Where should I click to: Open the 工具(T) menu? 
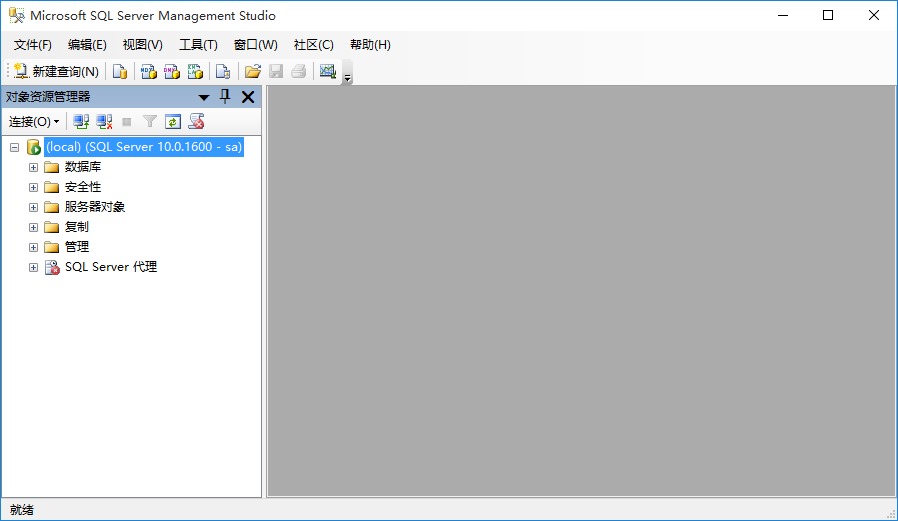click(198, 45)
